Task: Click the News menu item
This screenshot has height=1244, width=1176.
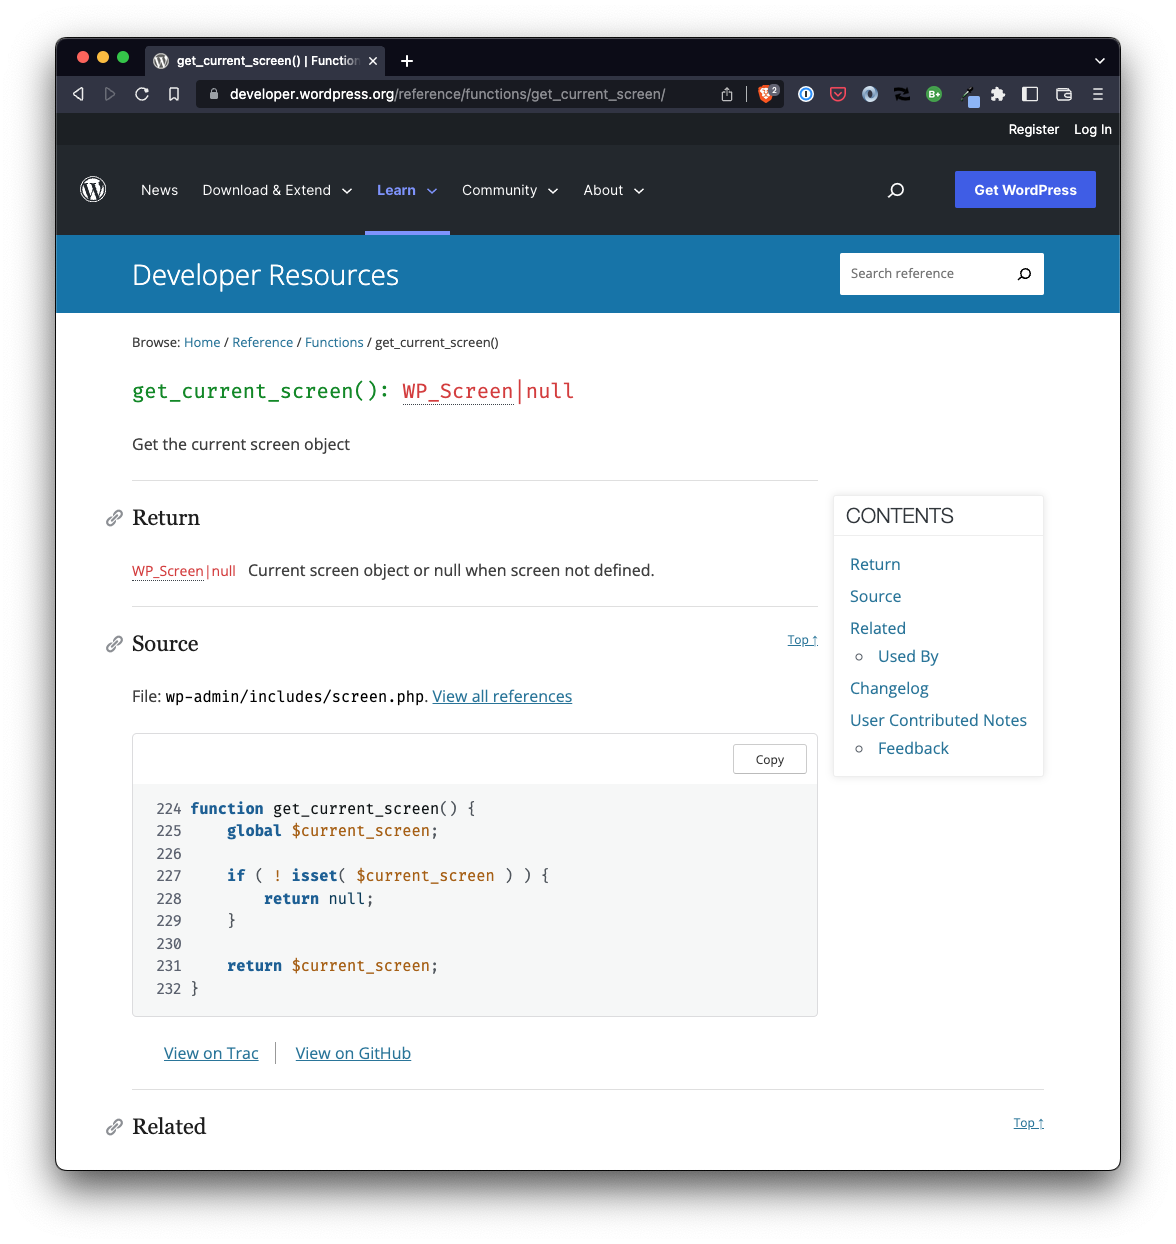Action: coord(159,190)
